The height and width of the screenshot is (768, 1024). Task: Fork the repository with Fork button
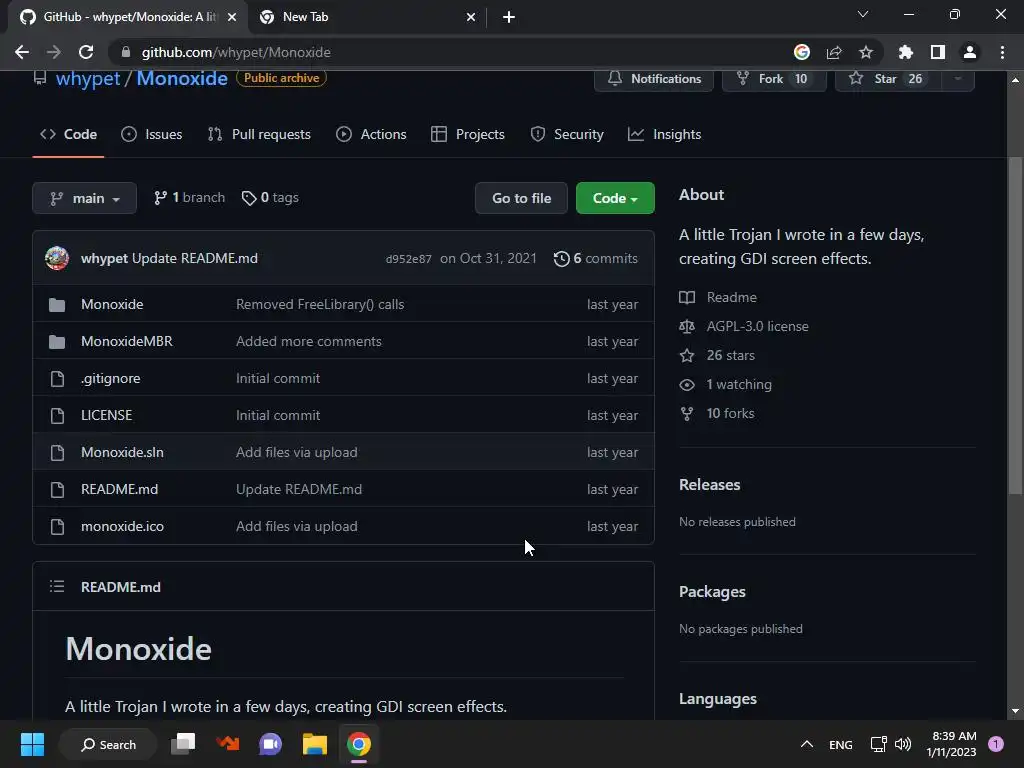click(x=774, y=79)
